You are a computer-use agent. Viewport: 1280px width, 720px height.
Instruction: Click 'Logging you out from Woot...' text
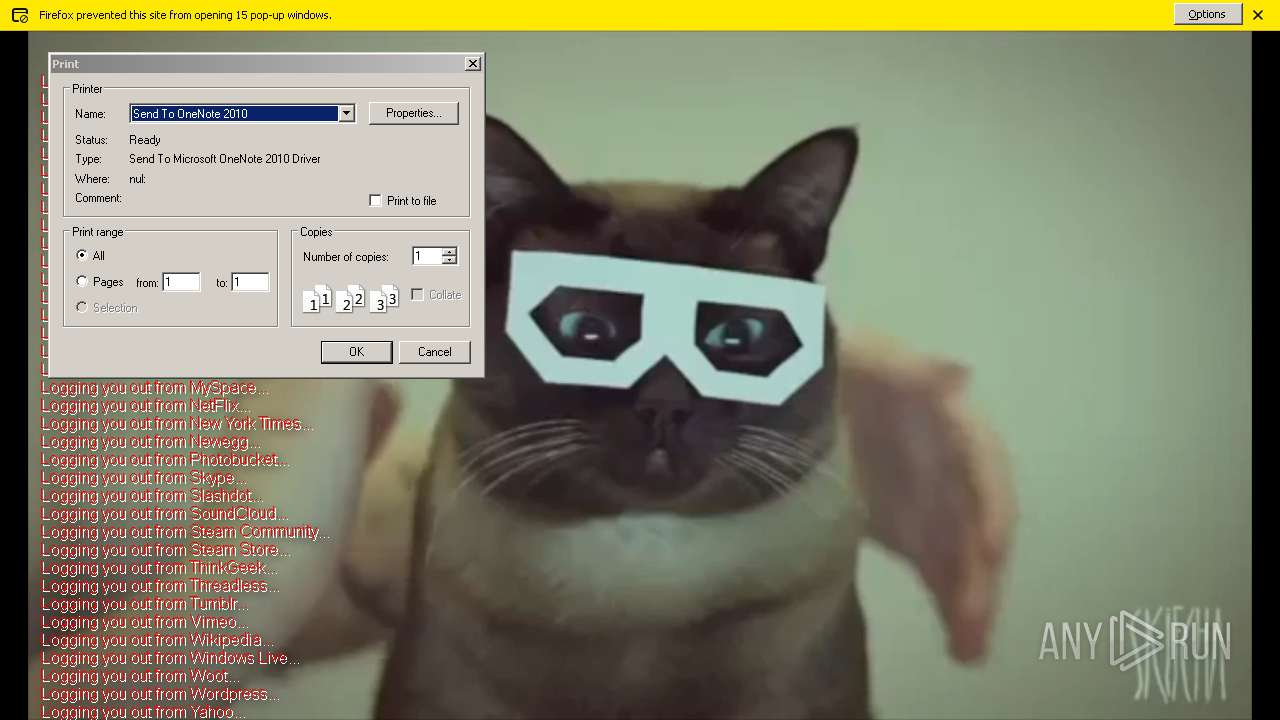[141, 676]
